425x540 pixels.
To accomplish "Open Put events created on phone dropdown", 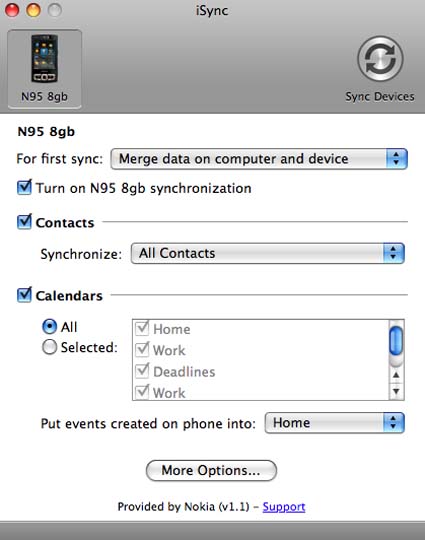I will pyautogui.click(x=334, y=423).
